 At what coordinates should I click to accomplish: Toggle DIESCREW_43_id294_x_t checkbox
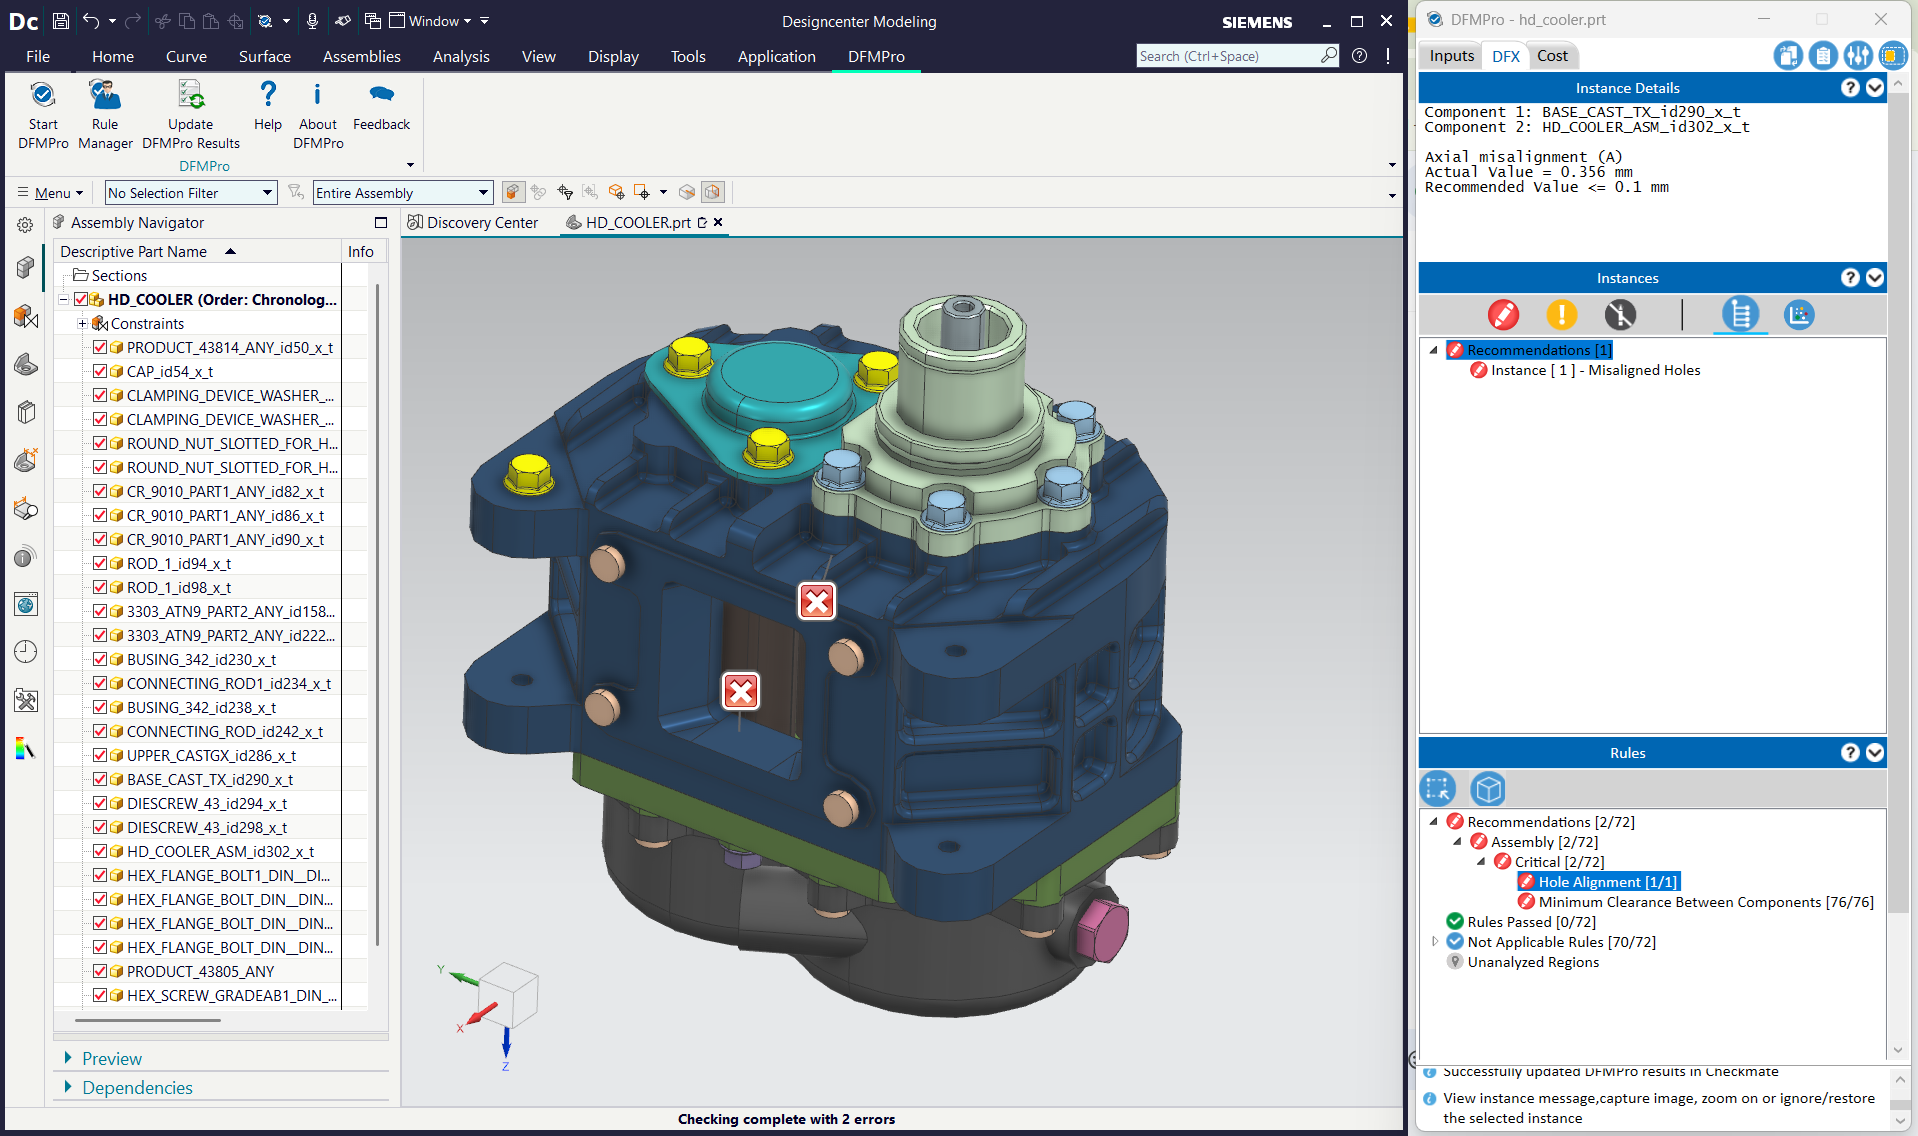pos(100,804)
